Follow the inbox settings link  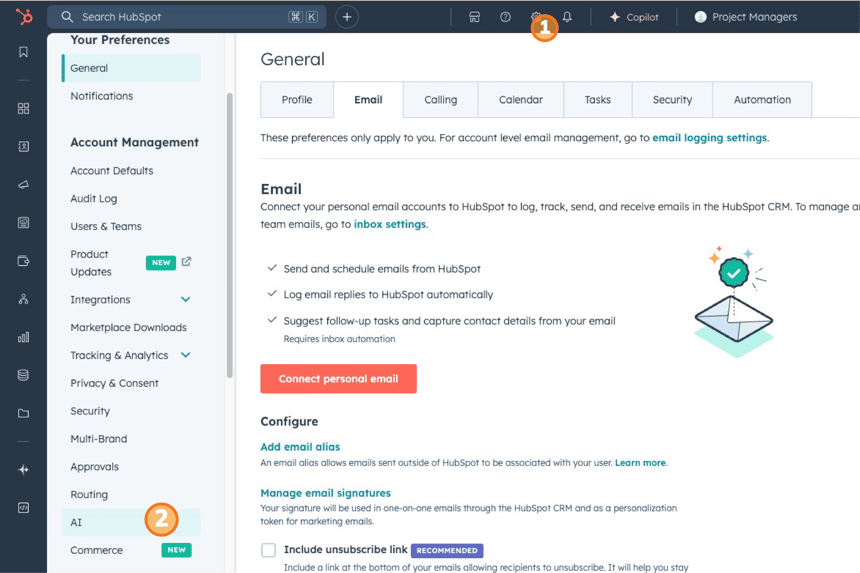pos(389,224)
